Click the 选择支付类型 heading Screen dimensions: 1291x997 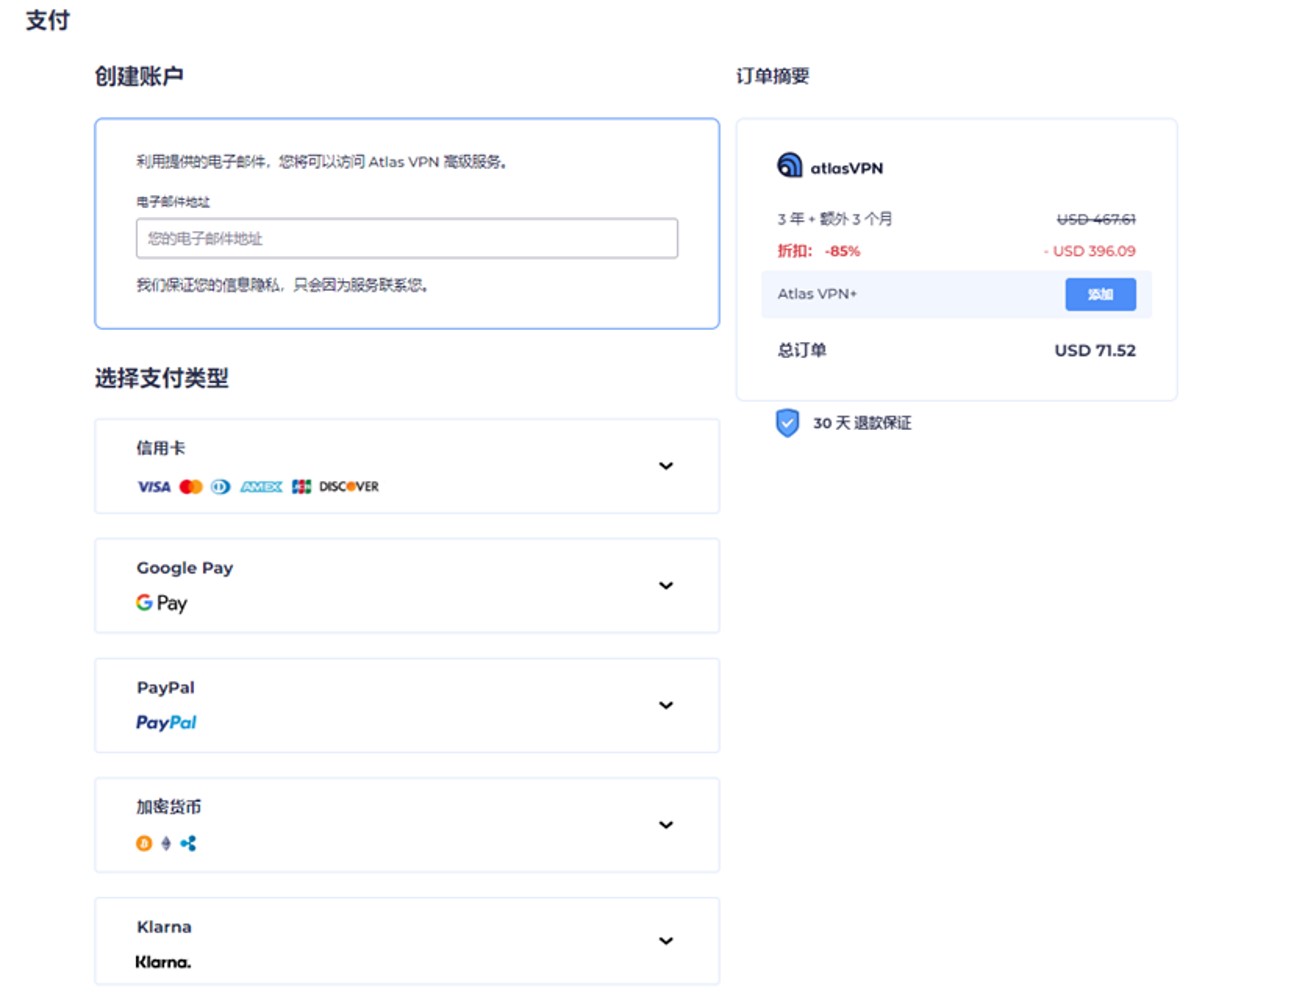[162, 378]
